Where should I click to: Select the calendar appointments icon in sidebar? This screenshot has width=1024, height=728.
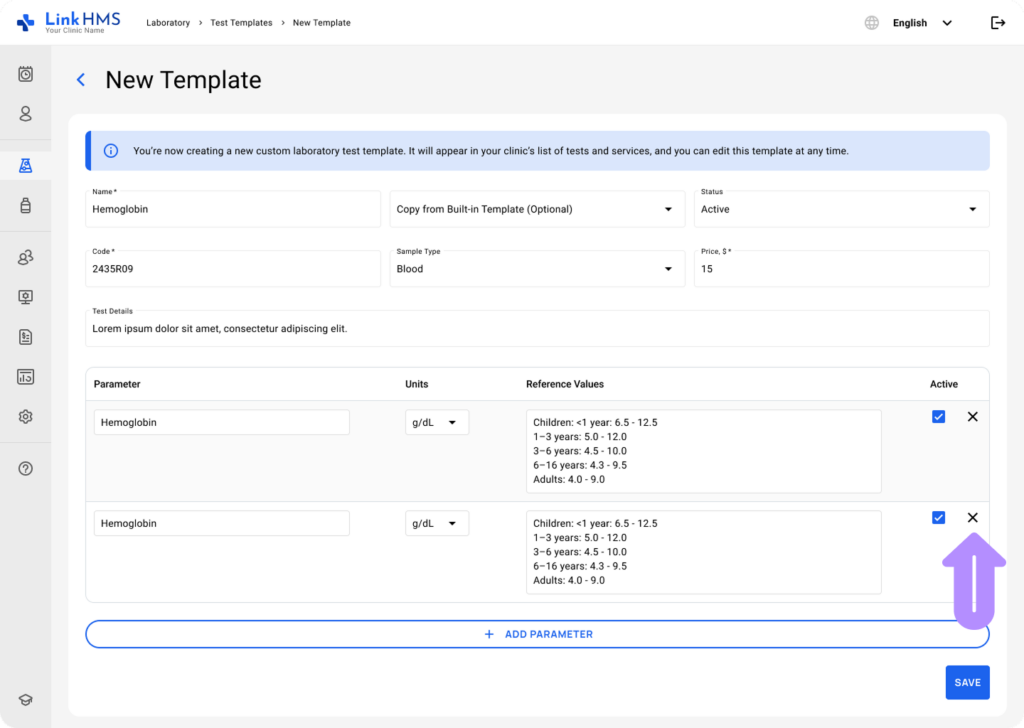click(x=25, y=74)
